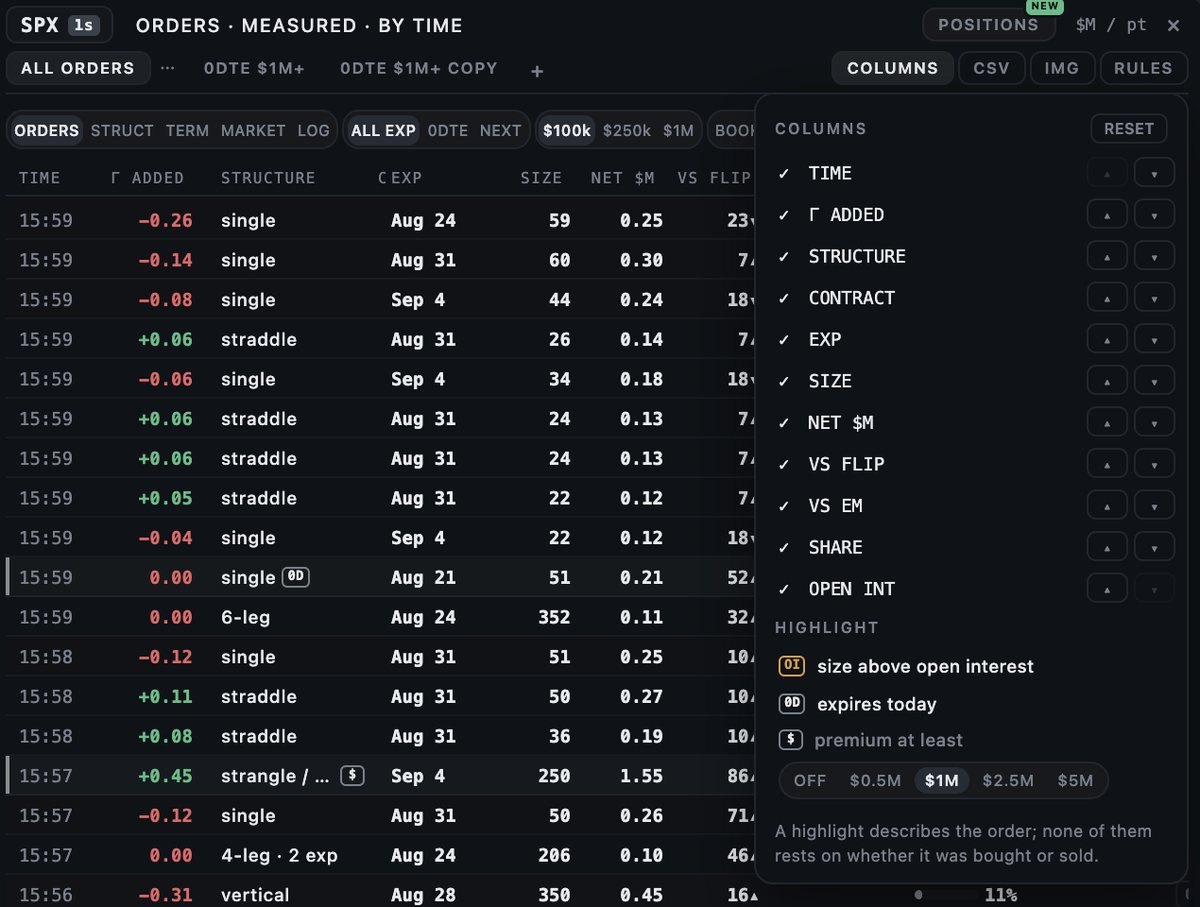Viewport: 1200px width, 907px height.
Task: Move the STRUCTURE column up
Action: click(1107, 257)
